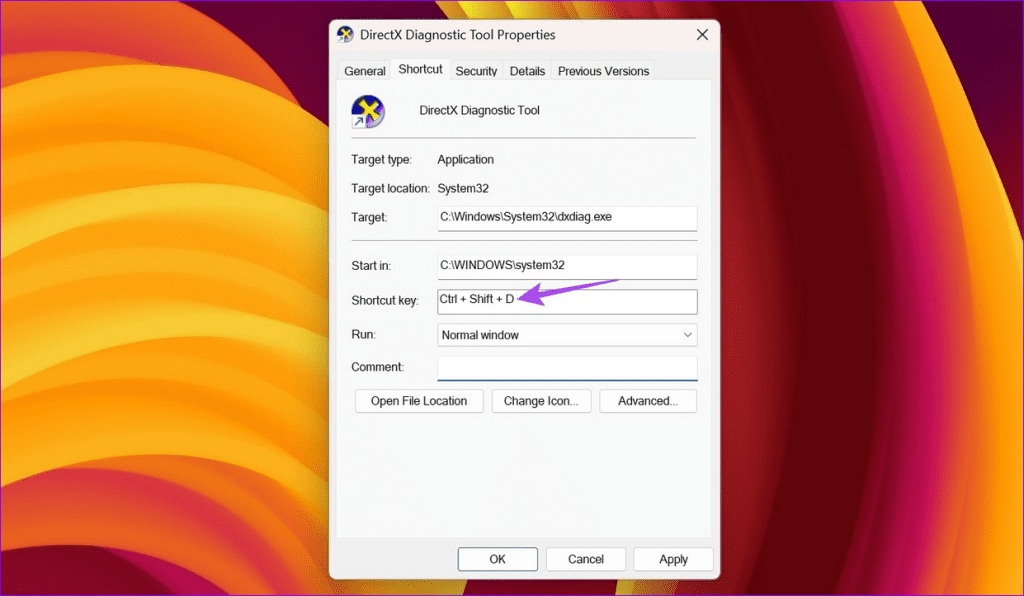Select the Start in field
Image resolution: width=1024 pixels, height=596 pixels.
point(566,266)
